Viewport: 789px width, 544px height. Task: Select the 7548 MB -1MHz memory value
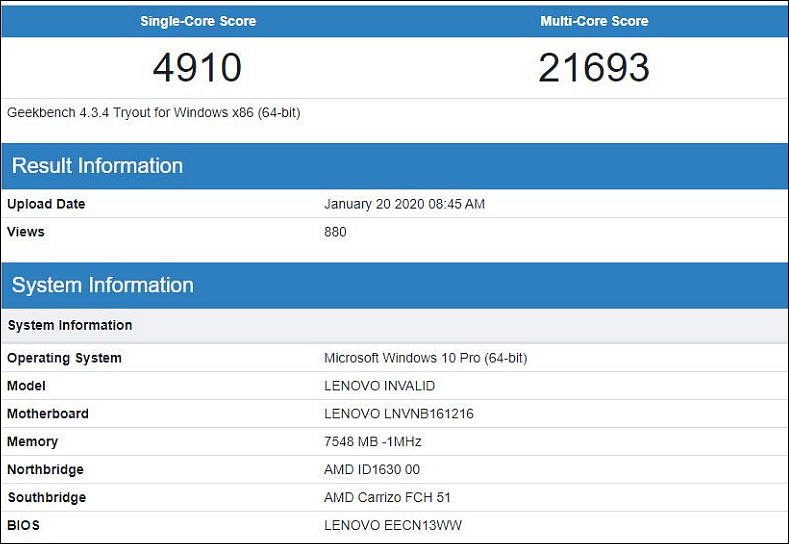[372, 441]
